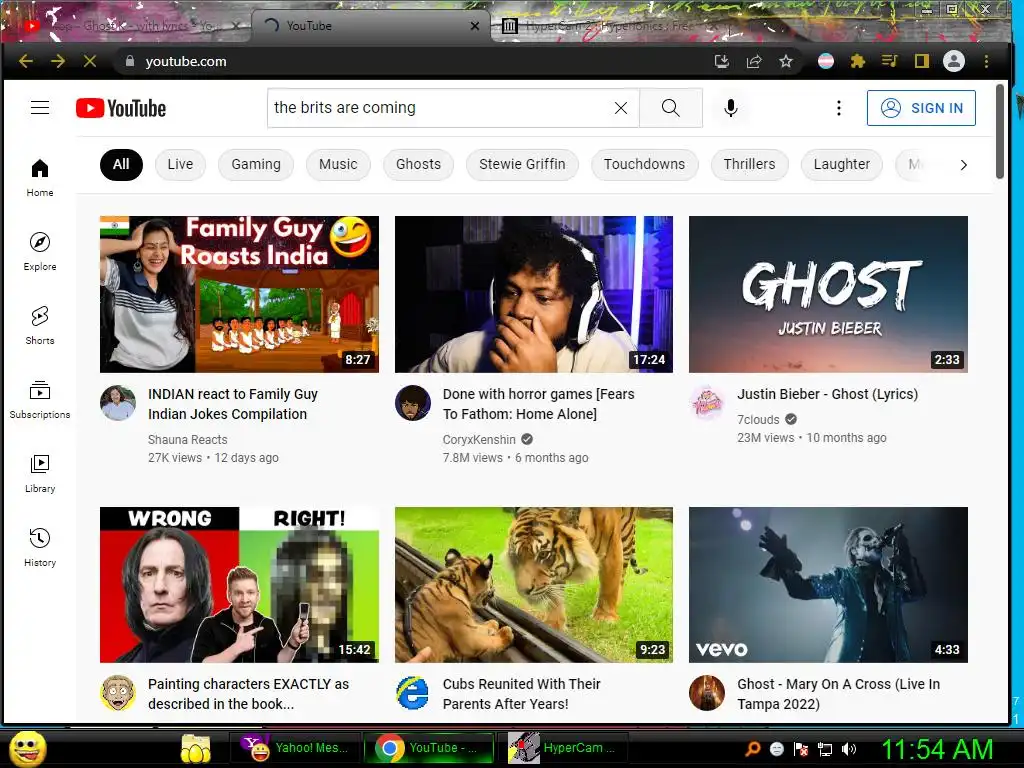Open HyperCam from the taskbar

coord(563,748)
